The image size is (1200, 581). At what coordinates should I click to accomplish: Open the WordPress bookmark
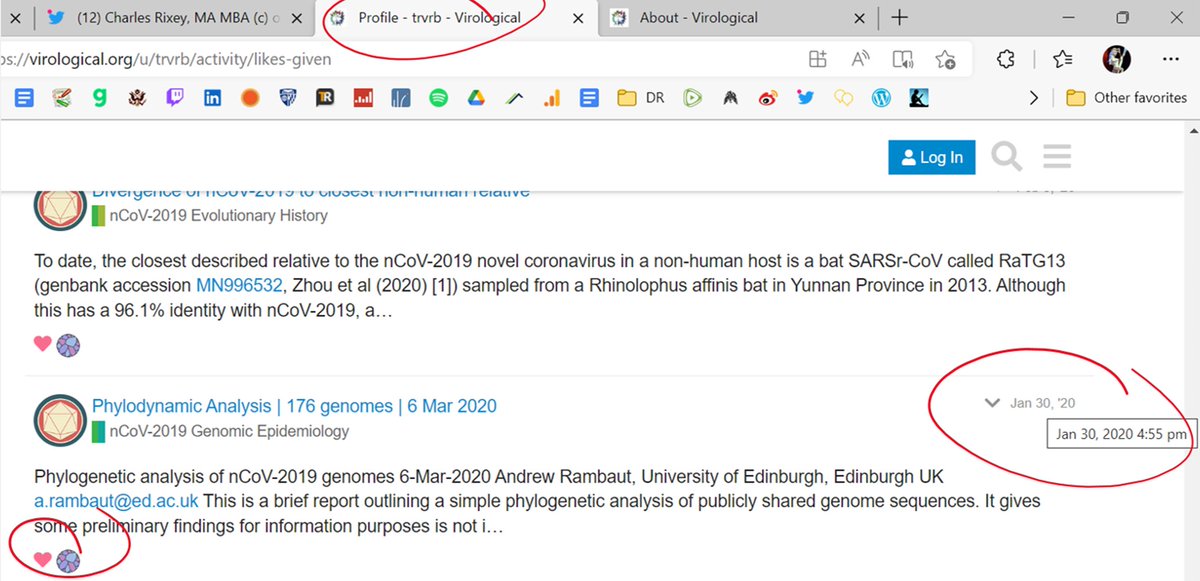coord(881,97)
